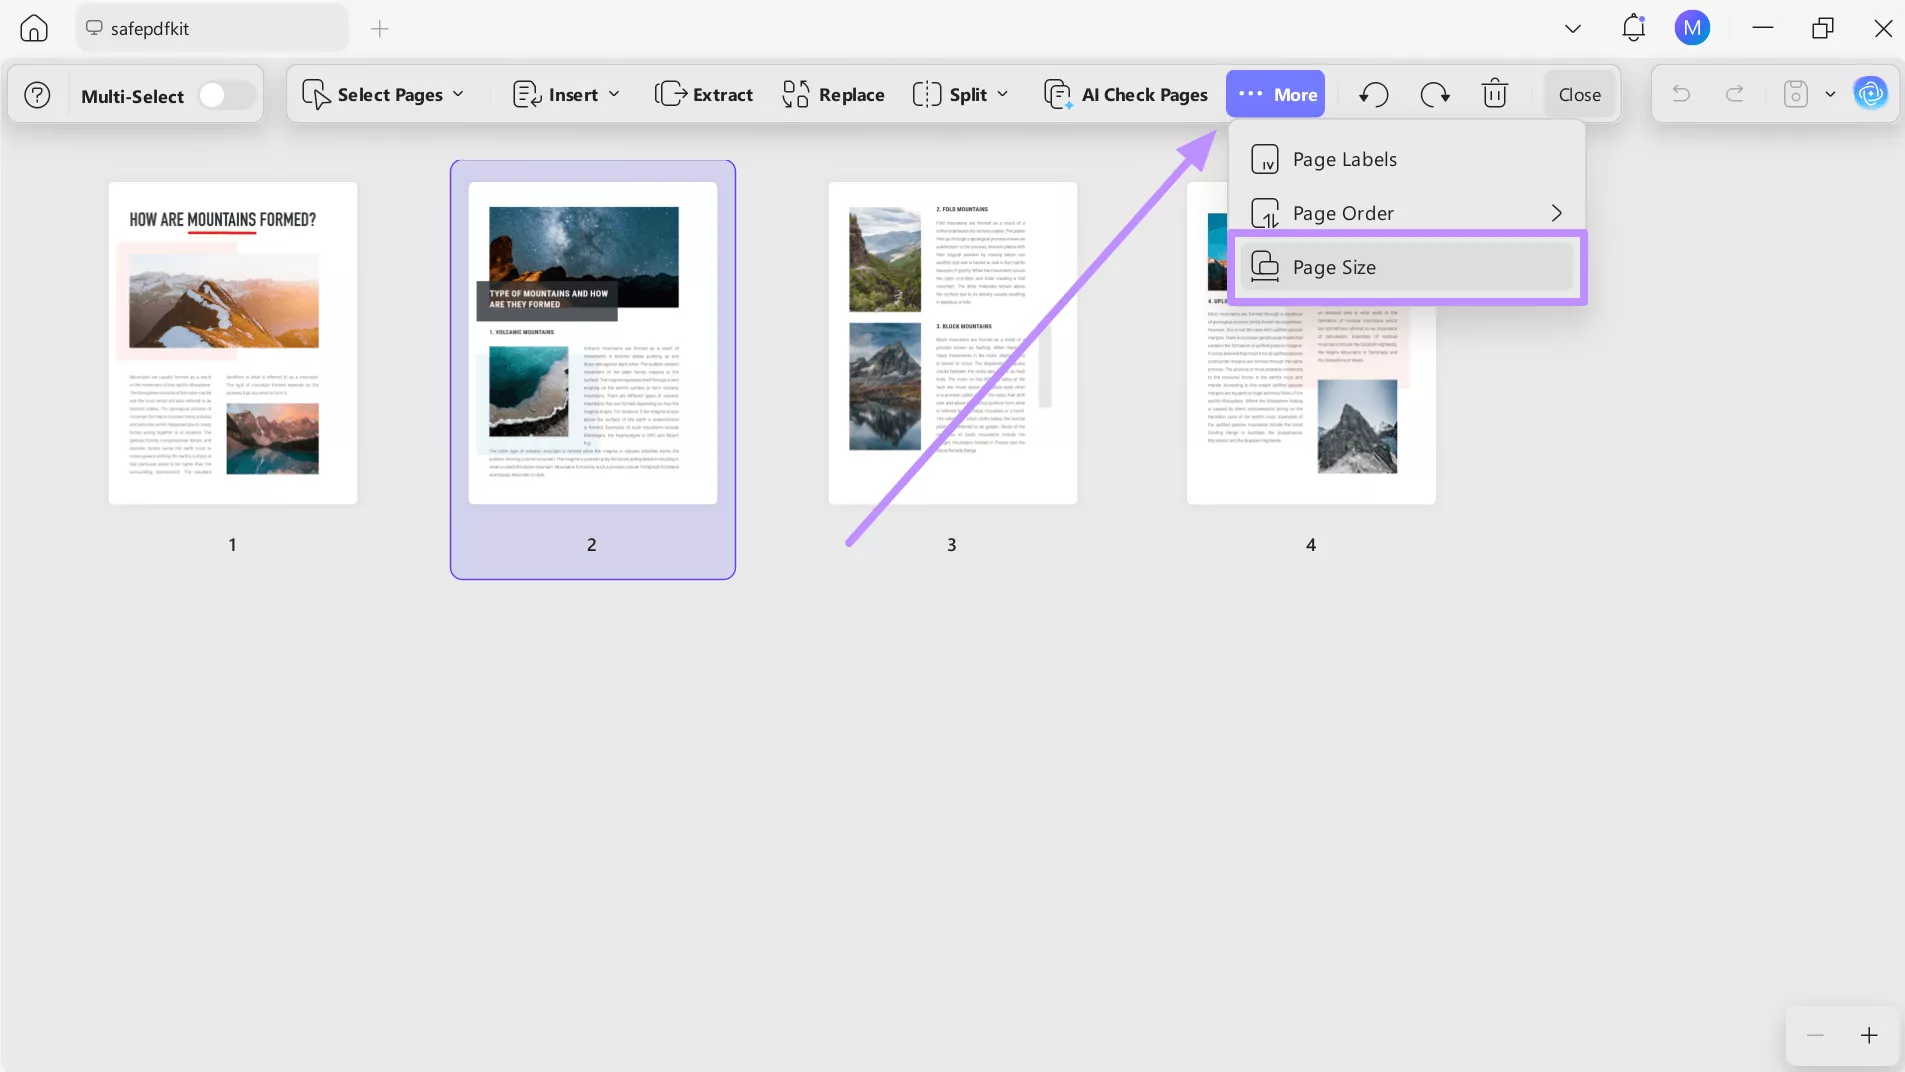Click the Close button
The image size is (1905, 1072).
[1580, 94]
